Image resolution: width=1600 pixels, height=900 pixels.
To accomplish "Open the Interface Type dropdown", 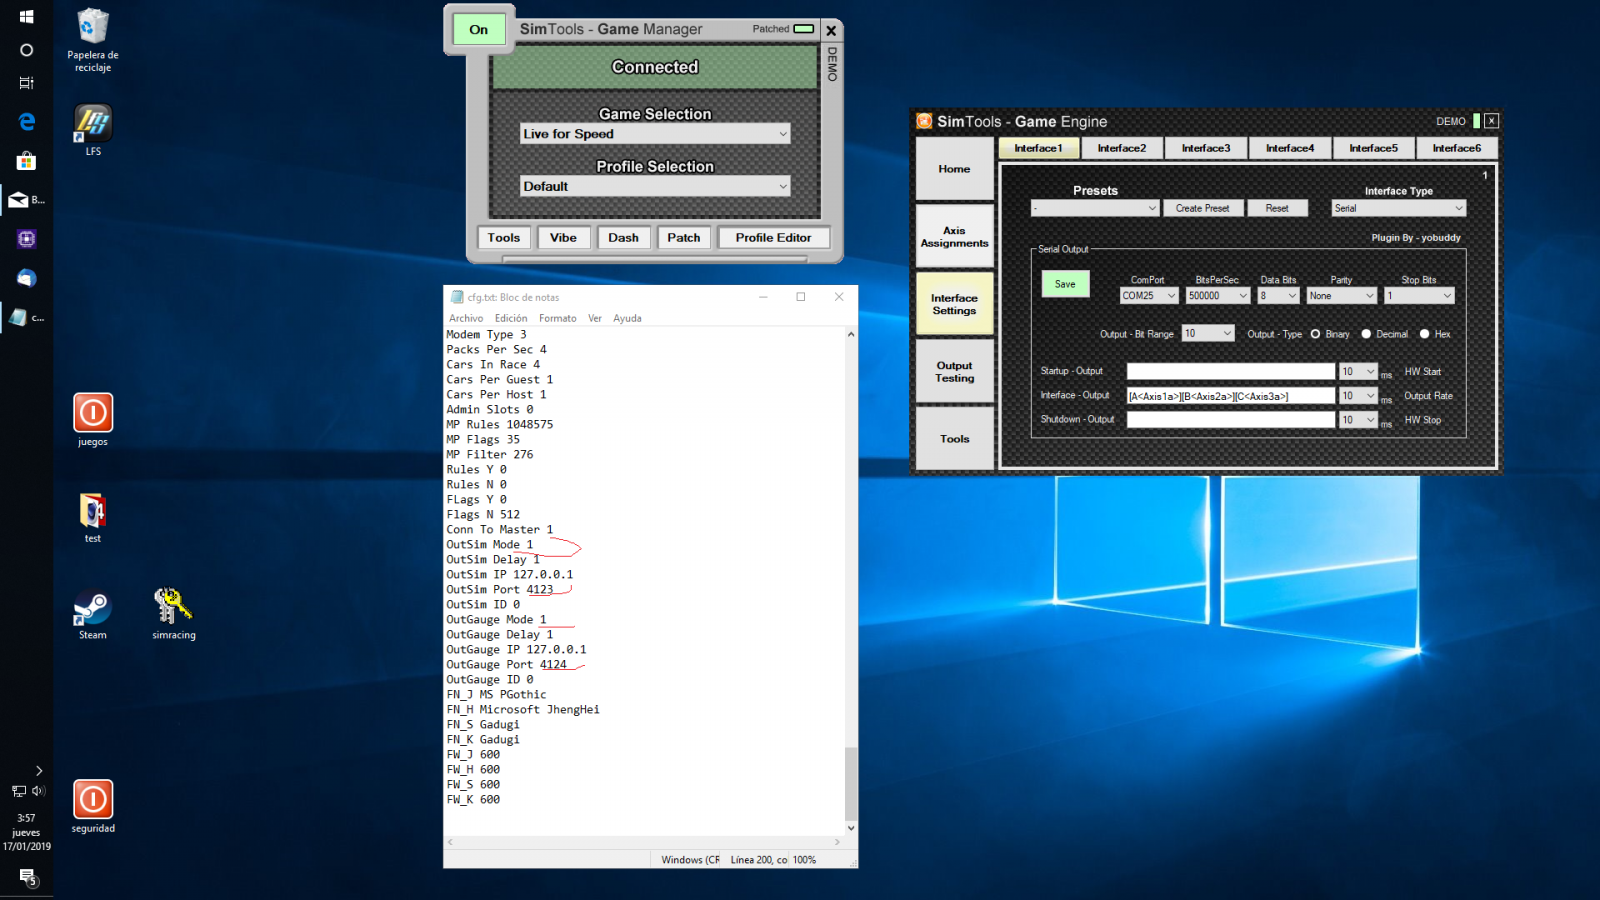I will tap(1399, 208).
